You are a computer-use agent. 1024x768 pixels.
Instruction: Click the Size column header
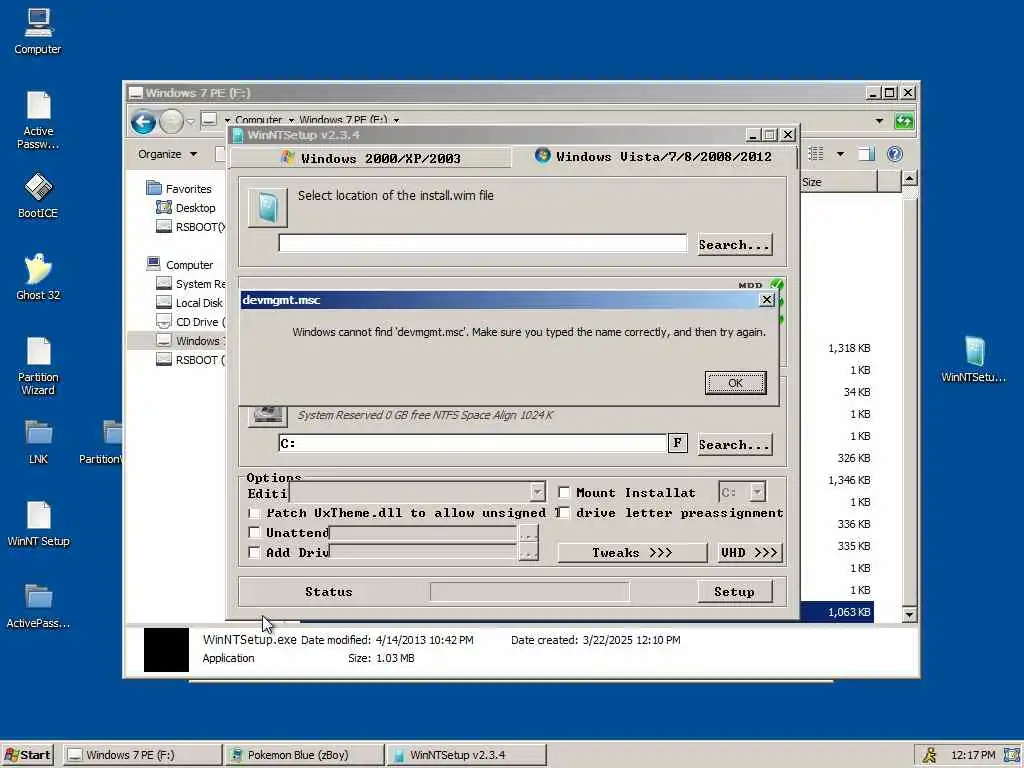point(839,182)
